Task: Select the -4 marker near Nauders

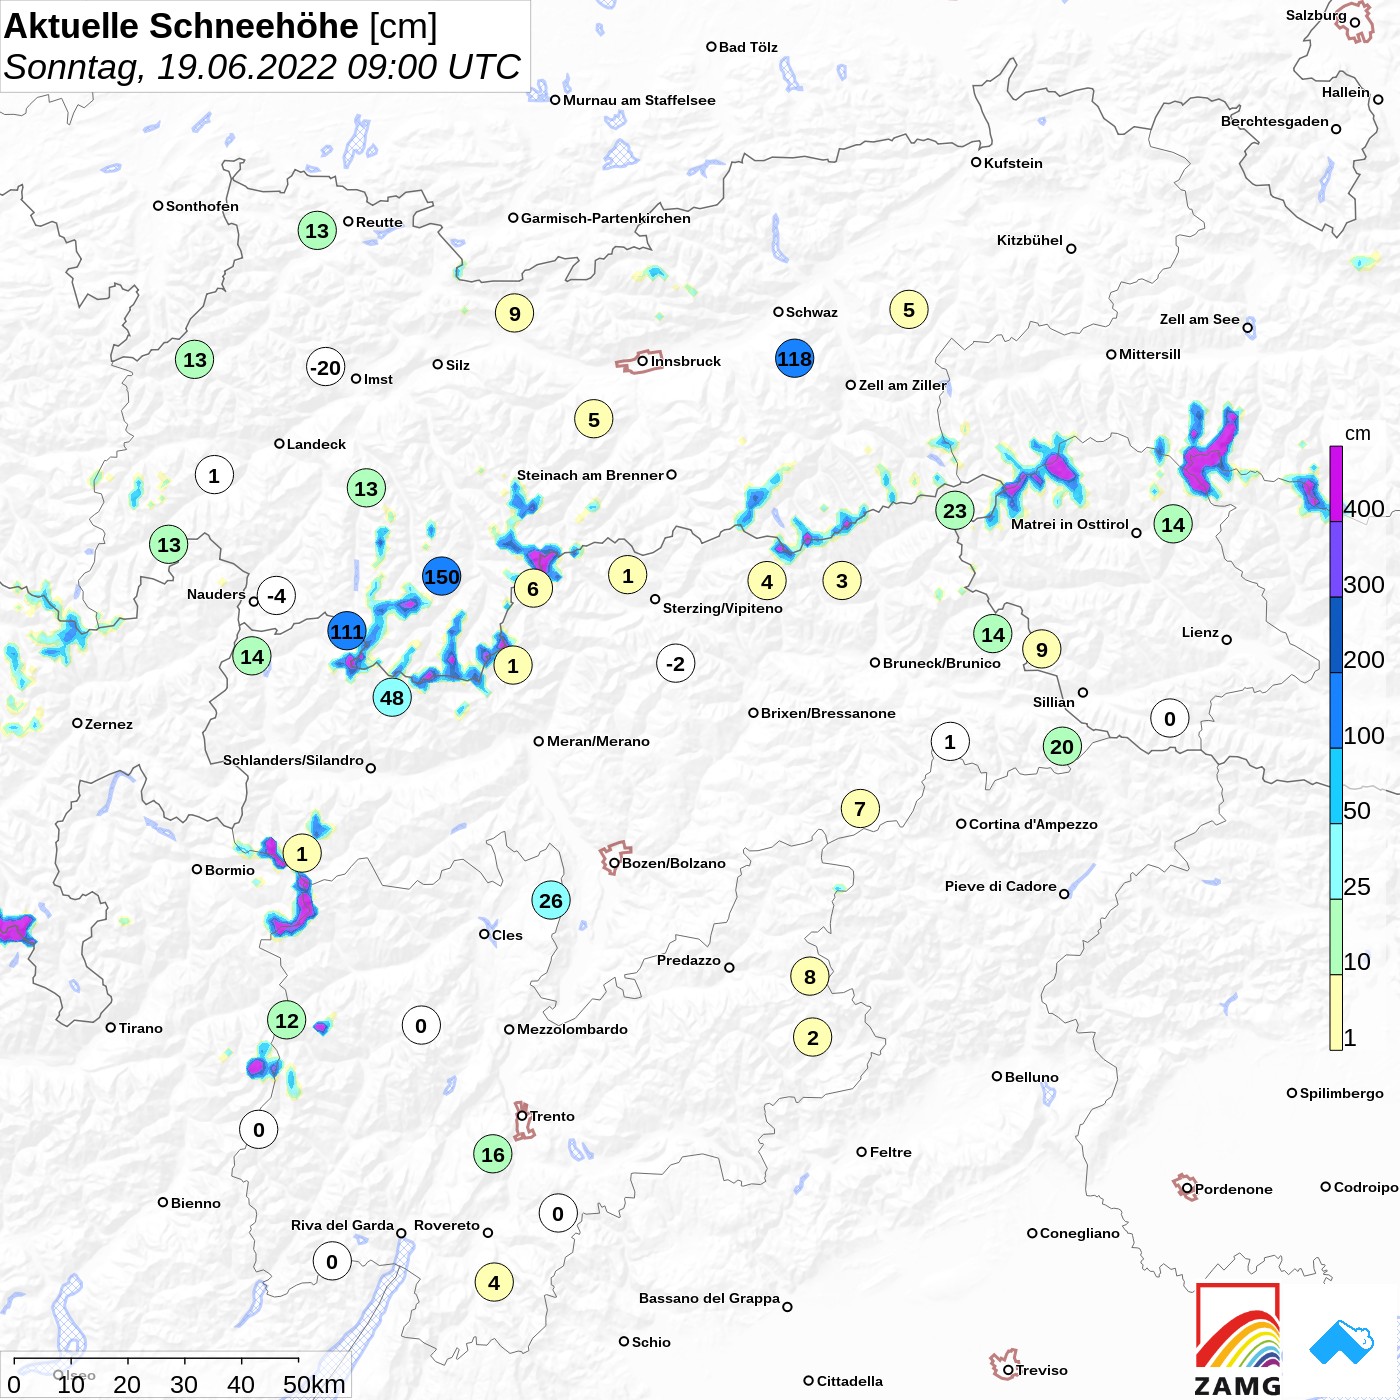Action: pyautogui.click(x=277, y=595)
